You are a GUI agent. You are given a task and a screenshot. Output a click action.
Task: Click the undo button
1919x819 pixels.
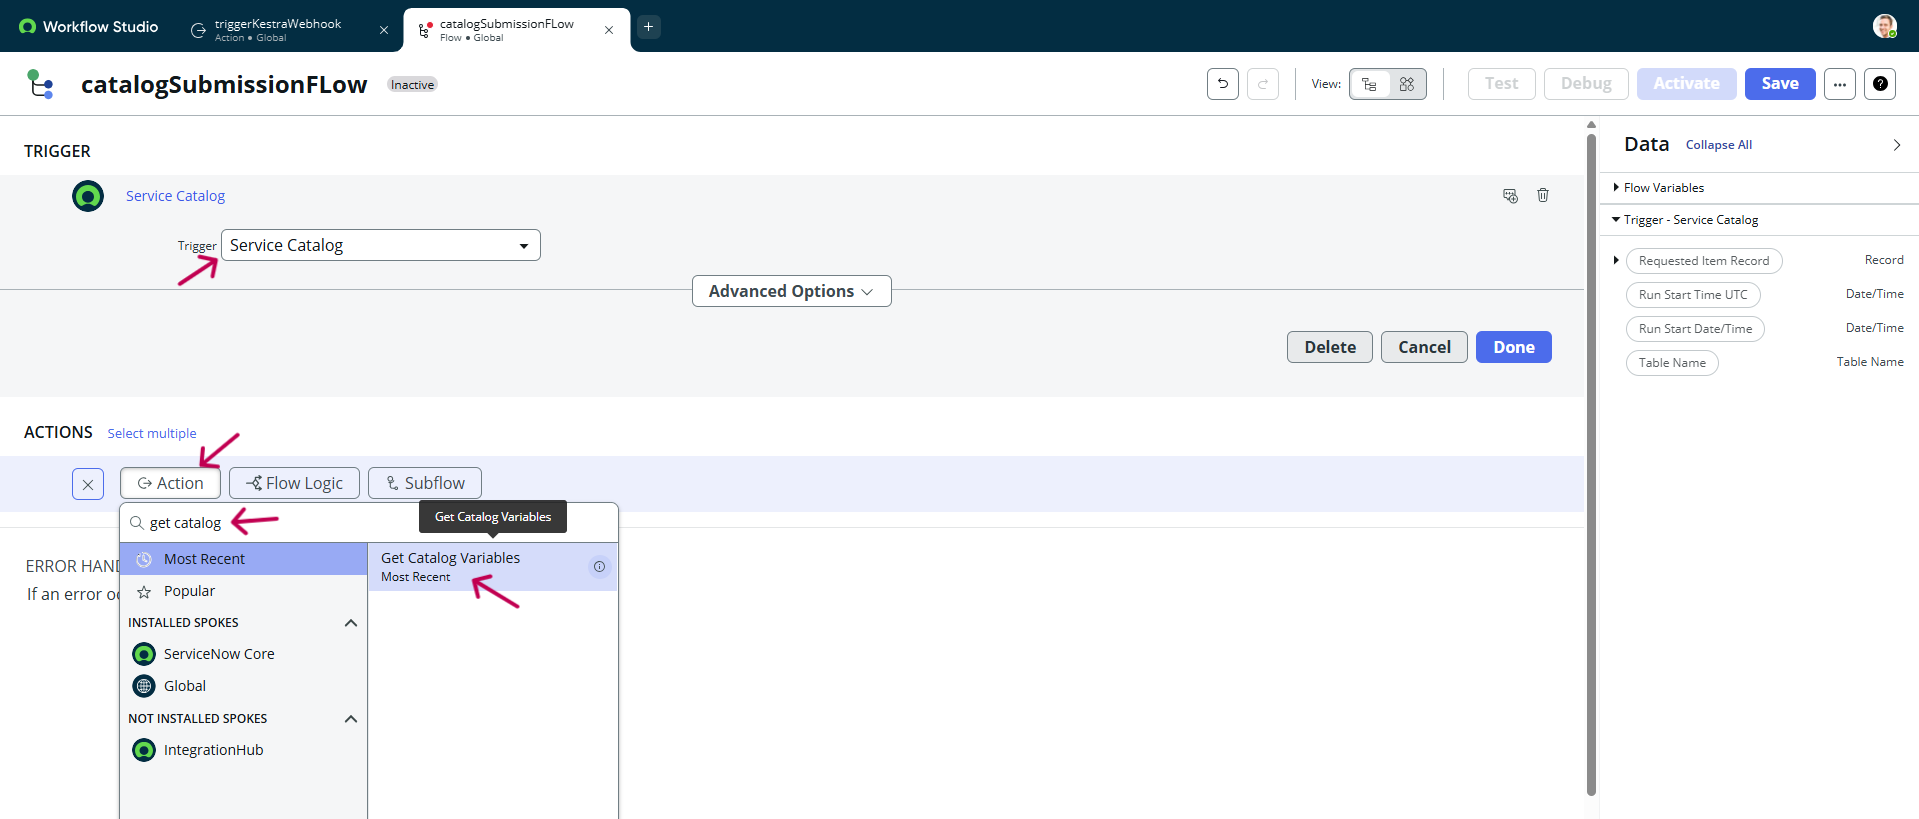(1222, 84)
